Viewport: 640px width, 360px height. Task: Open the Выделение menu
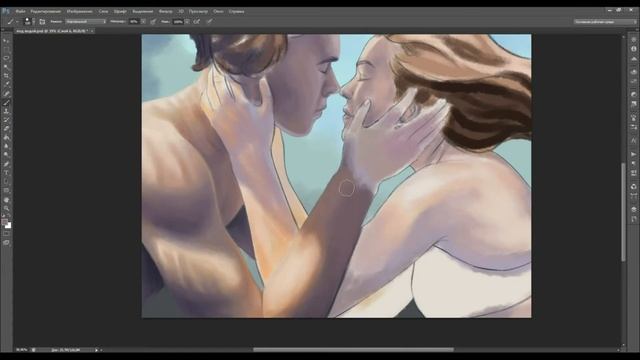click(x=142, y=11)
